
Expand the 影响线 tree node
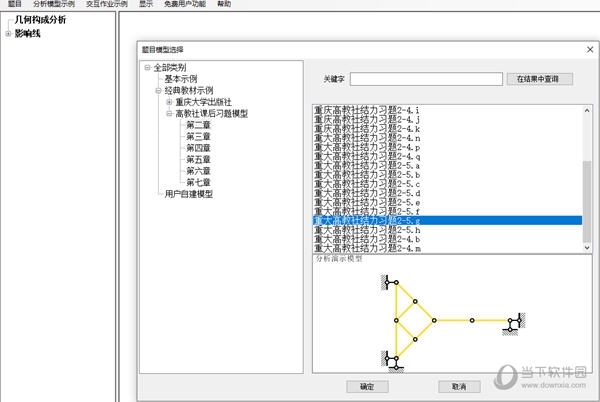[x=8, y=33]
